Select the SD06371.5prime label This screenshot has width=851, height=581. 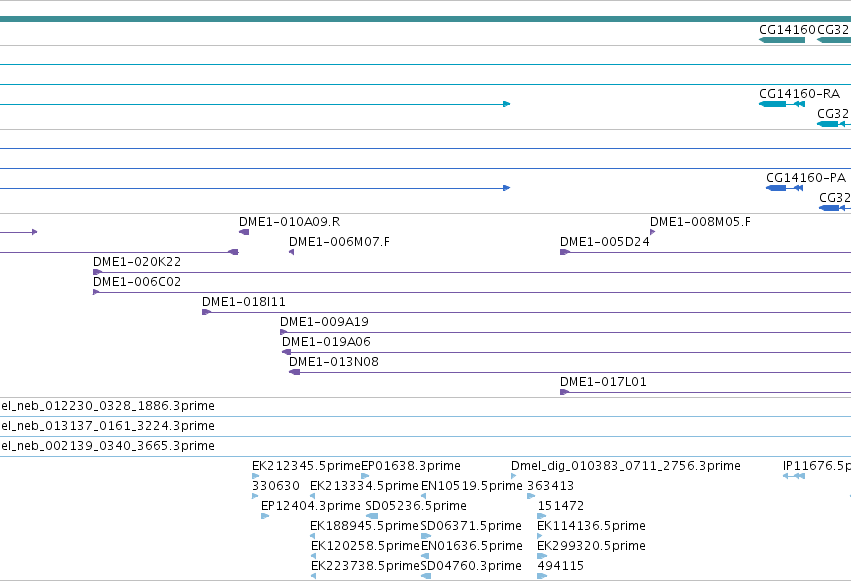[471, 526]
